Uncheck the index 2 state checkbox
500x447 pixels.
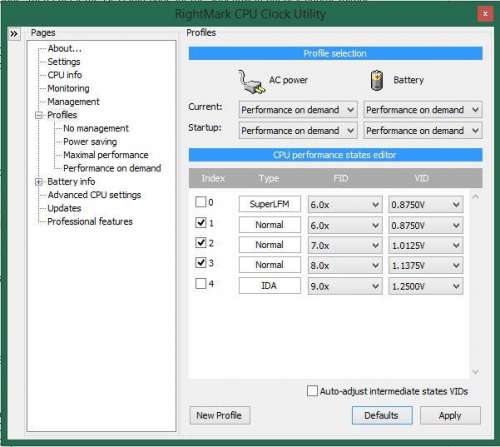(x=201, y=242)
